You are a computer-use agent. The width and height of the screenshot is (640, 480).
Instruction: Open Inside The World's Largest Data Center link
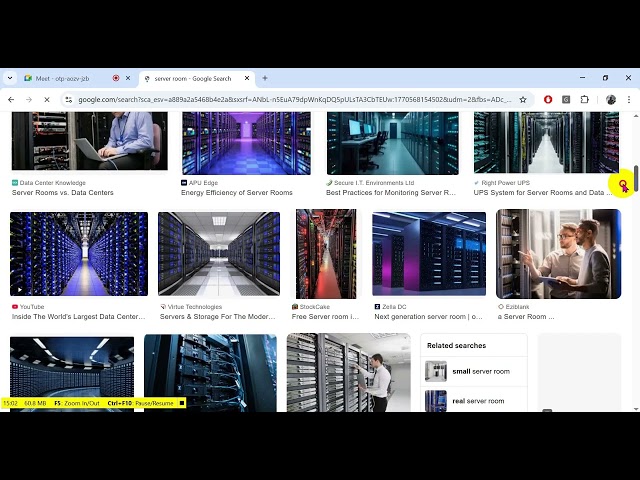(x=78, y=317)
